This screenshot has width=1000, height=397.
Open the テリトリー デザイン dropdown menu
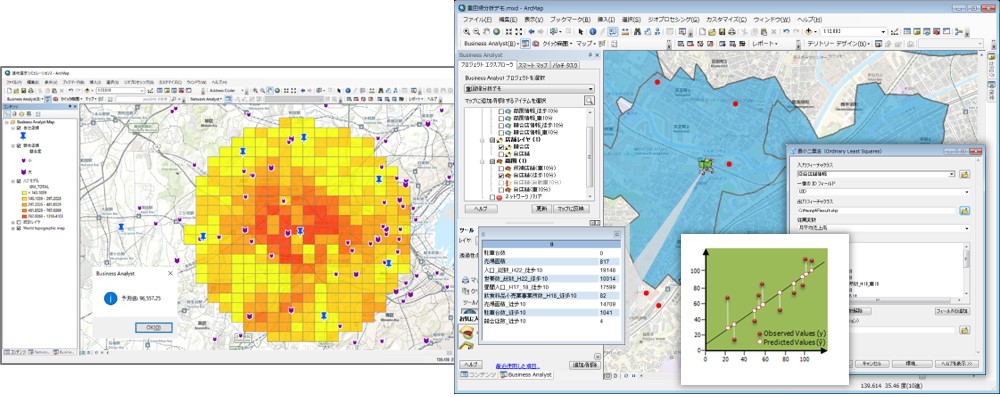click(x=838, y=43)
